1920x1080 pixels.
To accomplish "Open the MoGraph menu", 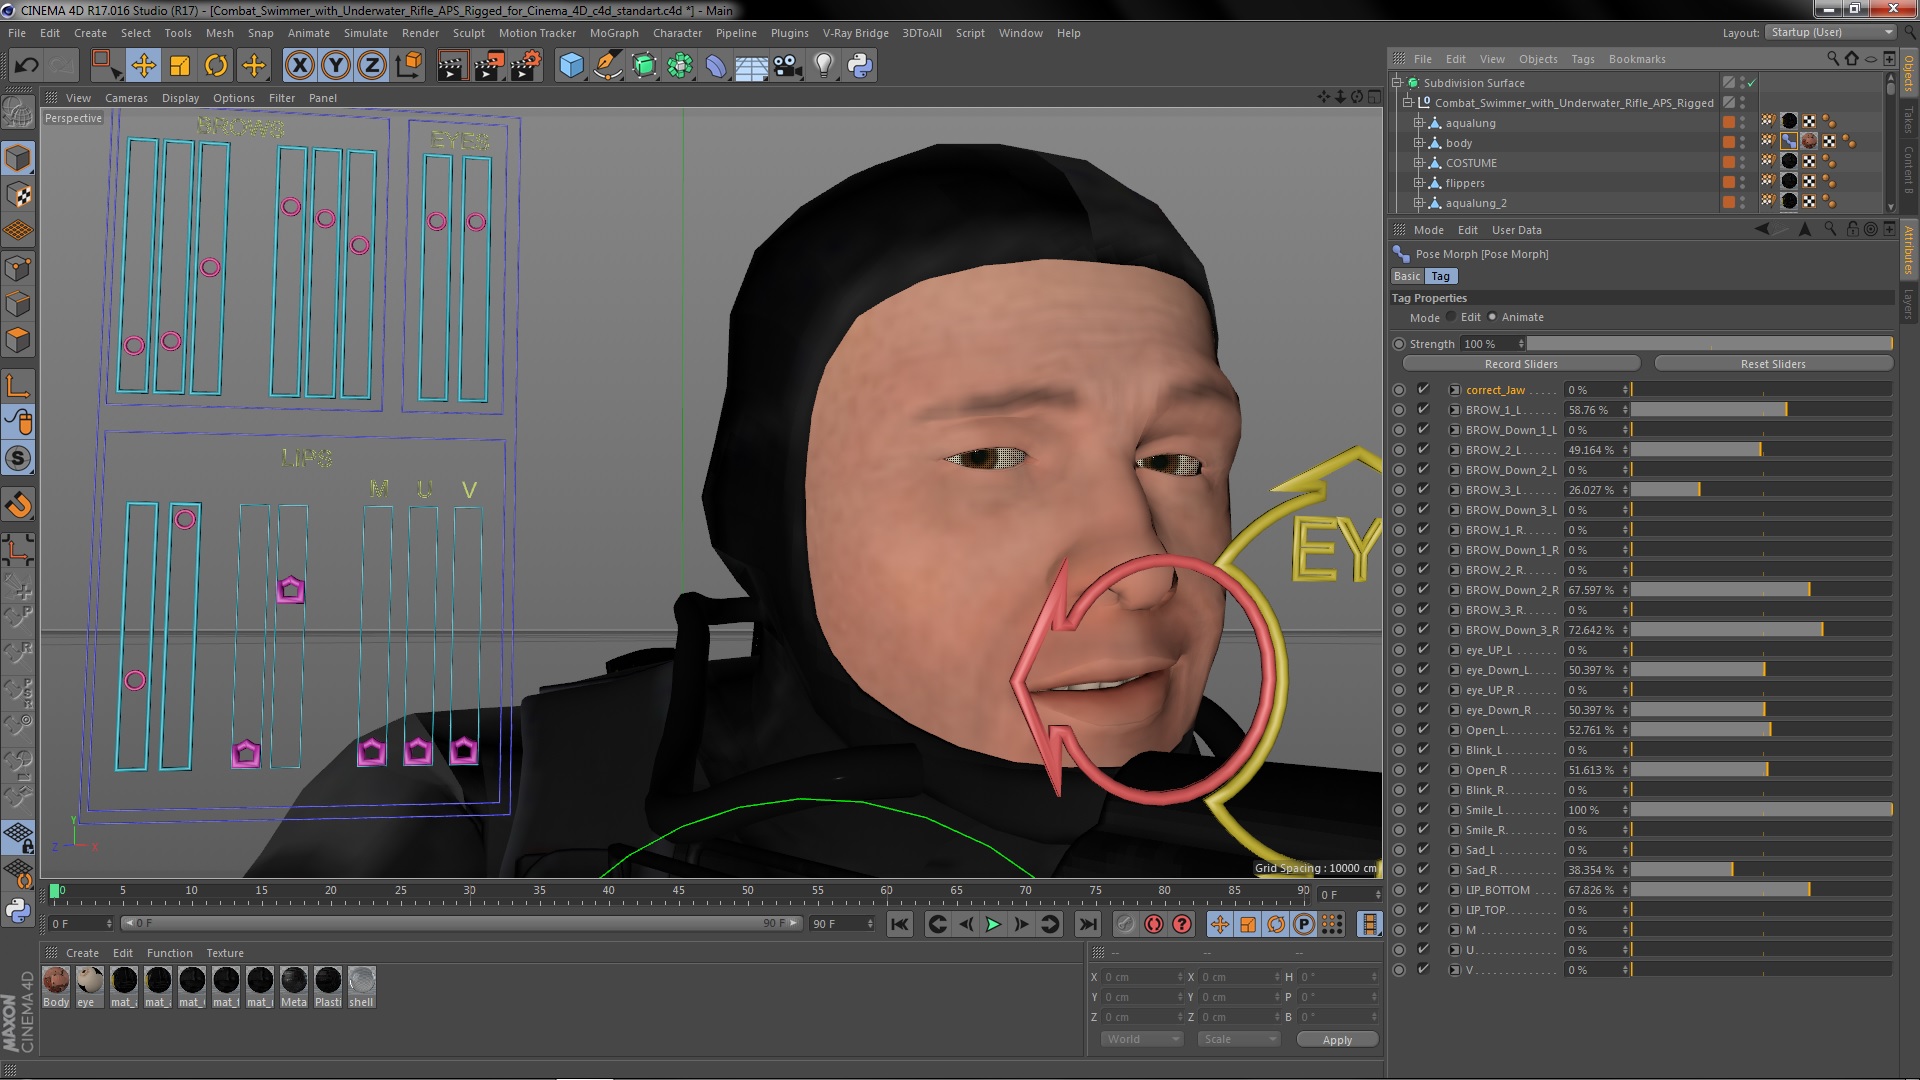I will 613,33.
